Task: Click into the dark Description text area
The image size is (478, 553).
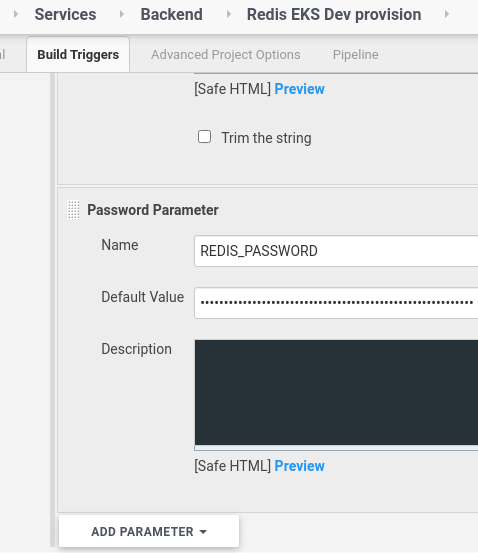Action: (x=336, y=393)
